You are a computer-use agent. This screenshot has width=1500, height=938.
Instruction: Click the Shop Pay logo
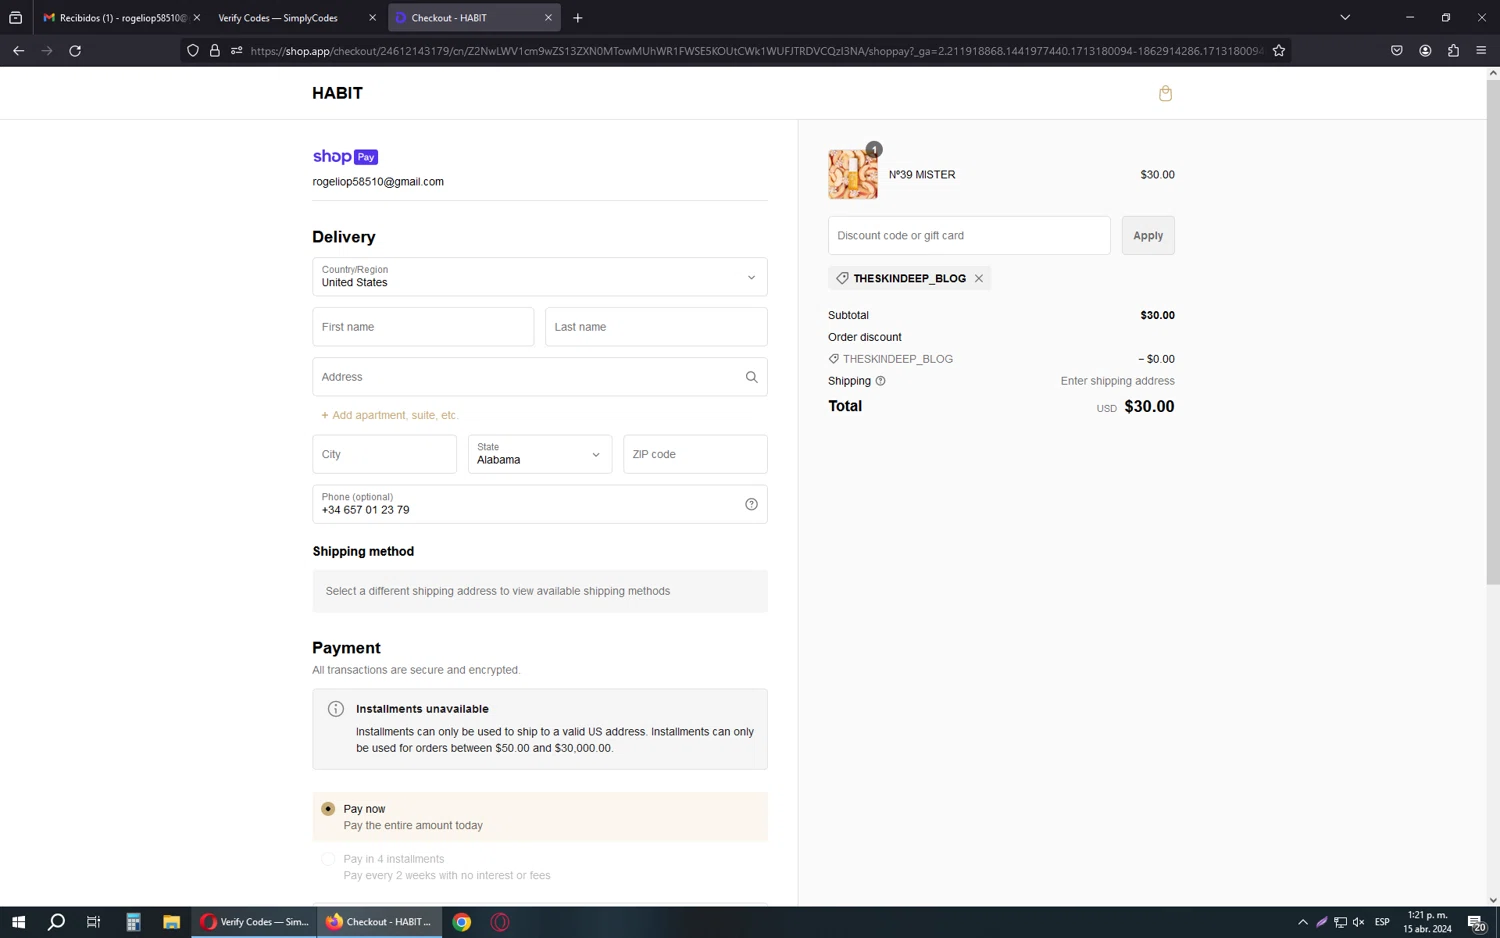coord(345,157)
